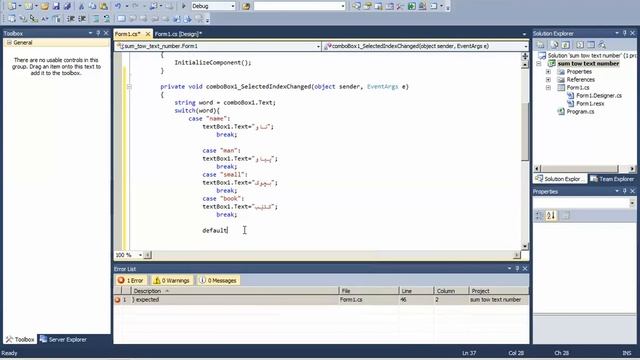Pin or auto-hide the Toolbox panel
The image size is (640, 360).
pos(98,33)
